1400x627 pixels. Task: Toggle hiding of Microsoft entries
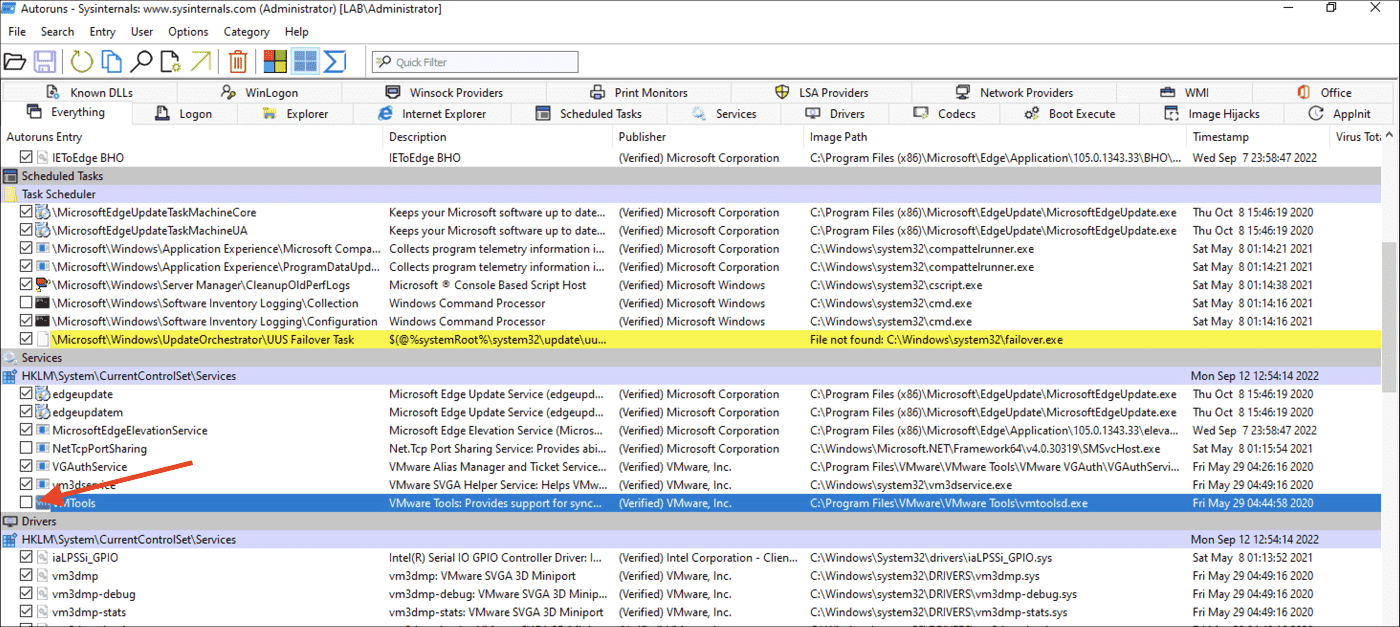[x=273, y=61]
